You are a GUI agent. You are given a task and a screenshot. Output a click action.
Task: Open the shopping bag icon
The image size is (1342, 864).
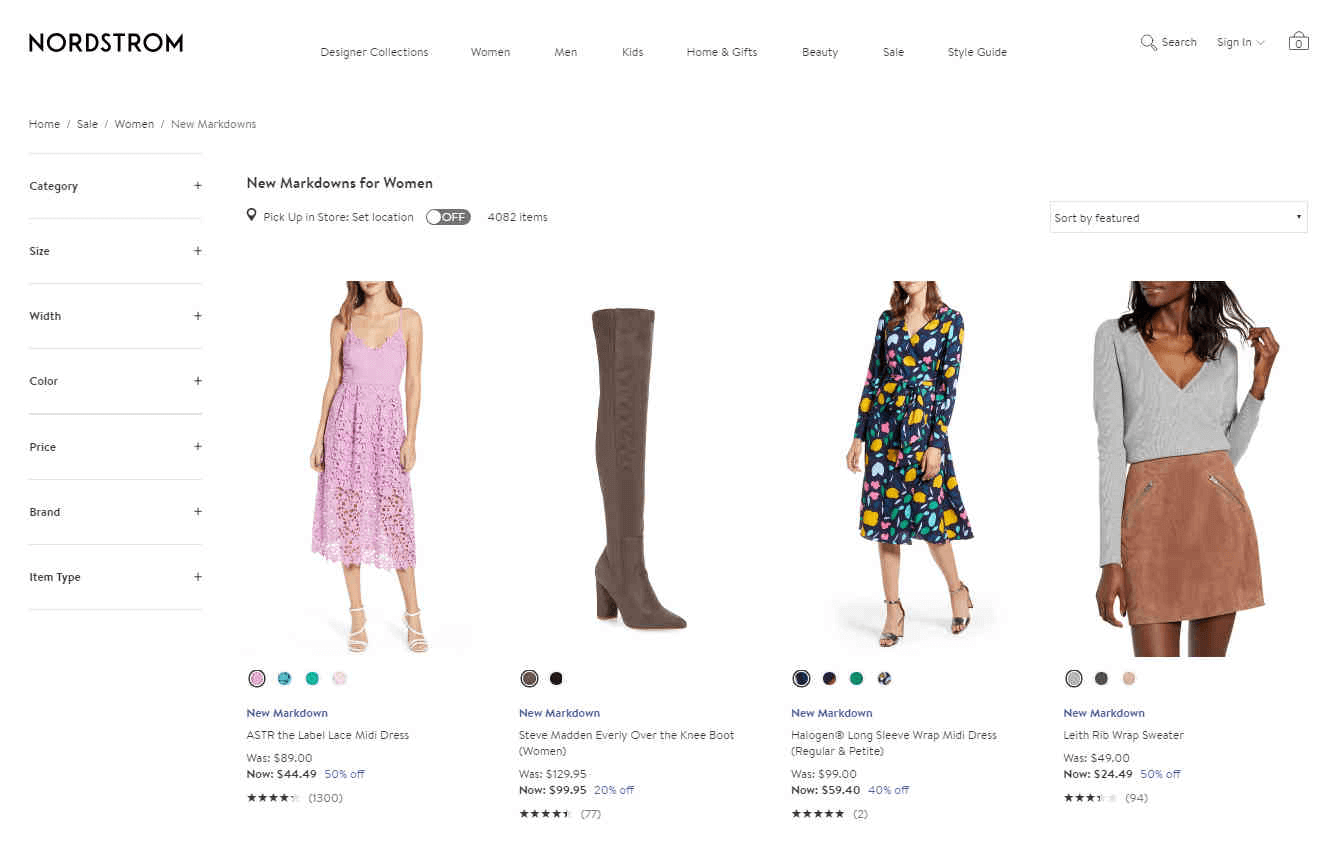point(1298,41)
